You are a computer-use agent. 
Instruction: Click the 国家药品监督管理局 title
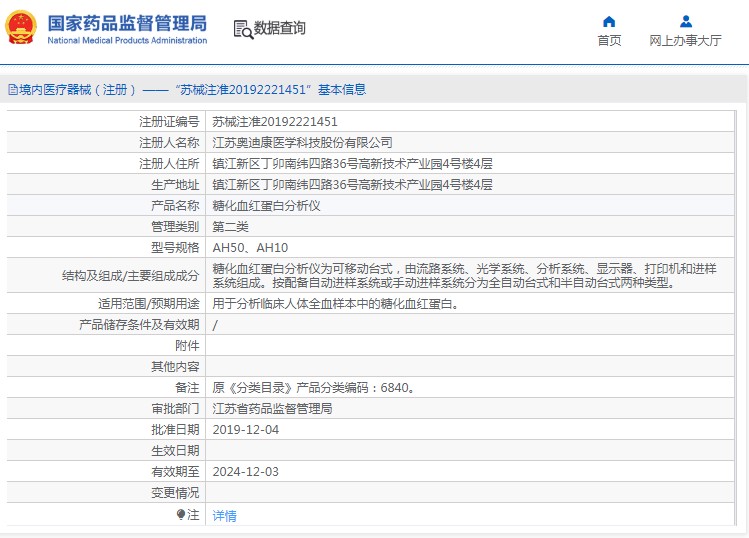[x=127, y=23]
